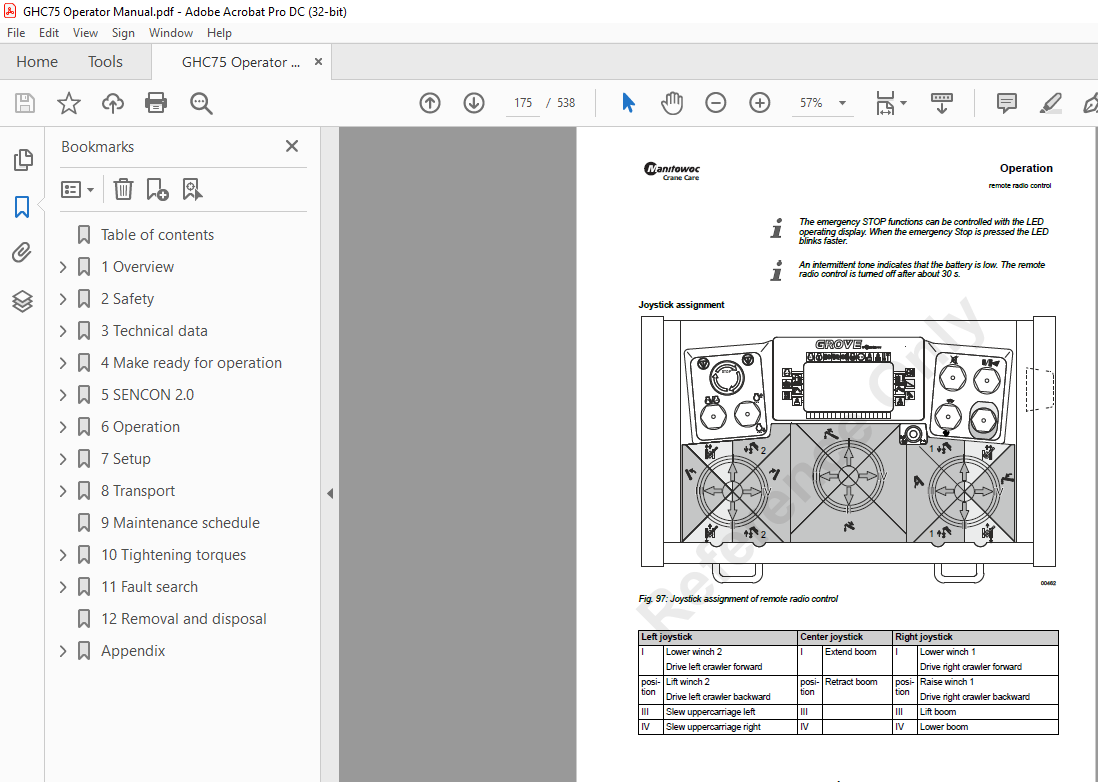Open 12 Removal and disposal bookmark
Viewport: 1098px width, 782px height.
[183, 619]
